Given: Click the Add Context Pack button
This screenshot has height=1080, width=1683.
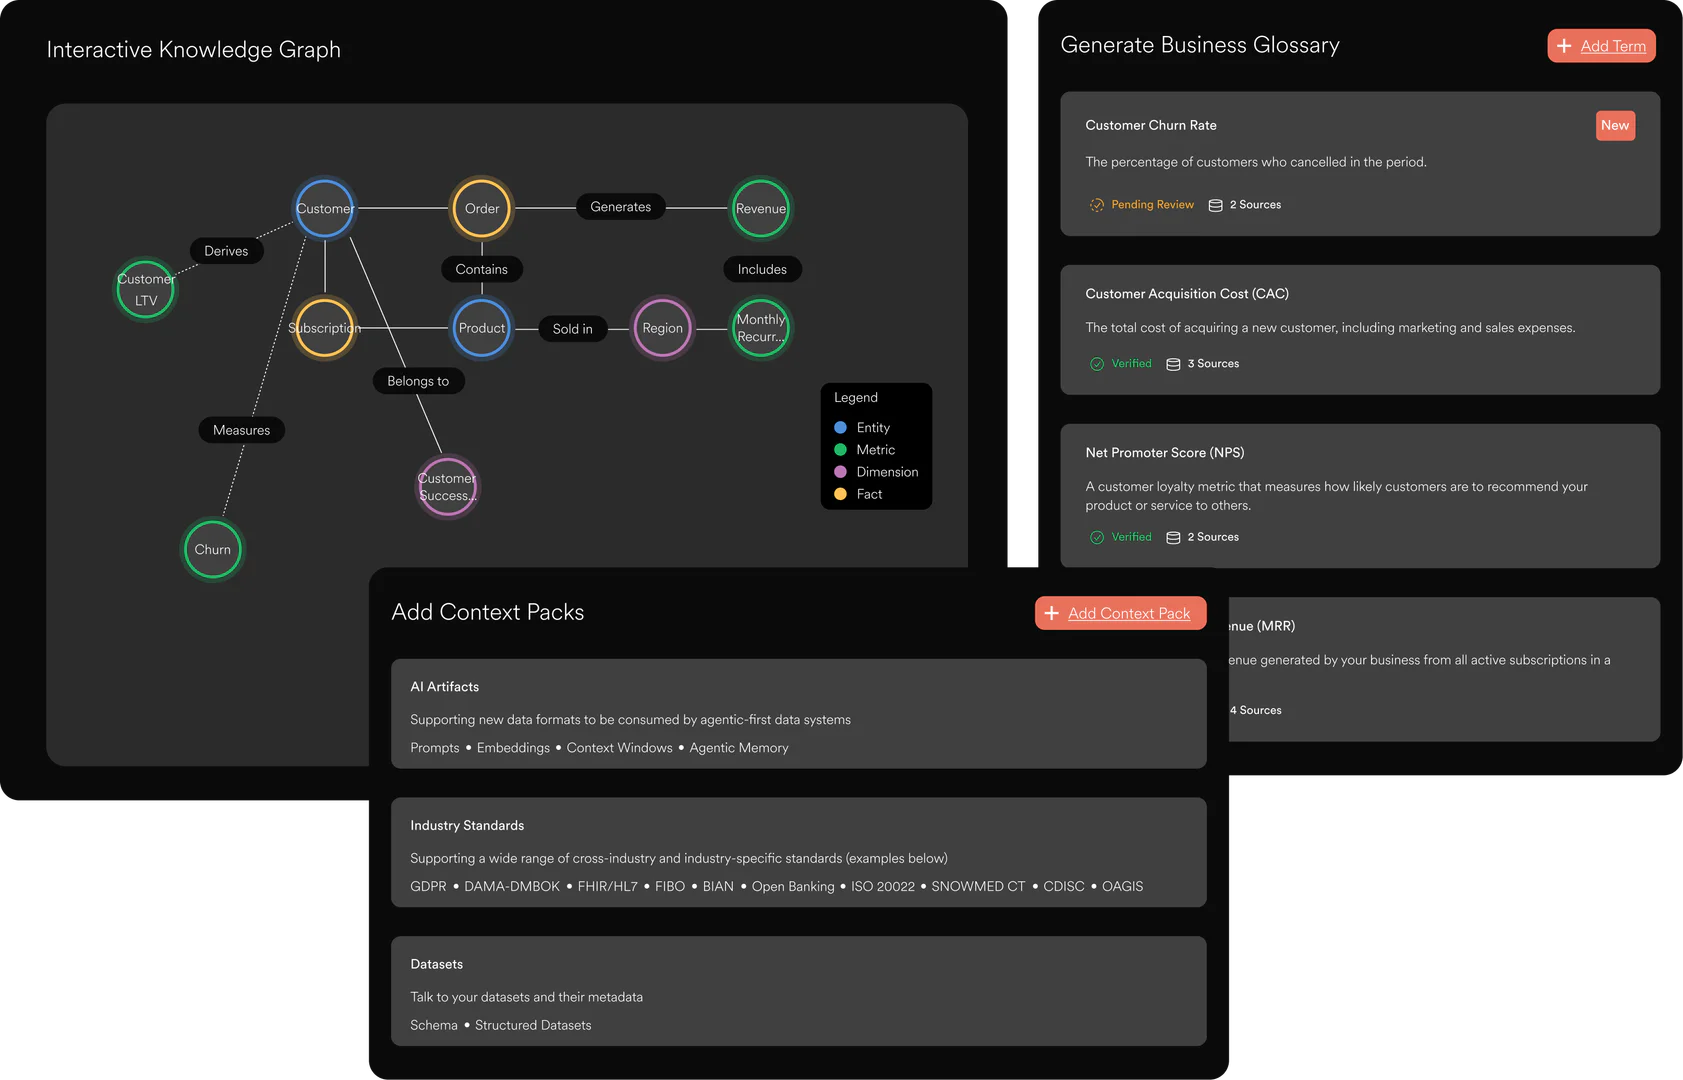Looking at the screenshot, I should (1120, 613).
